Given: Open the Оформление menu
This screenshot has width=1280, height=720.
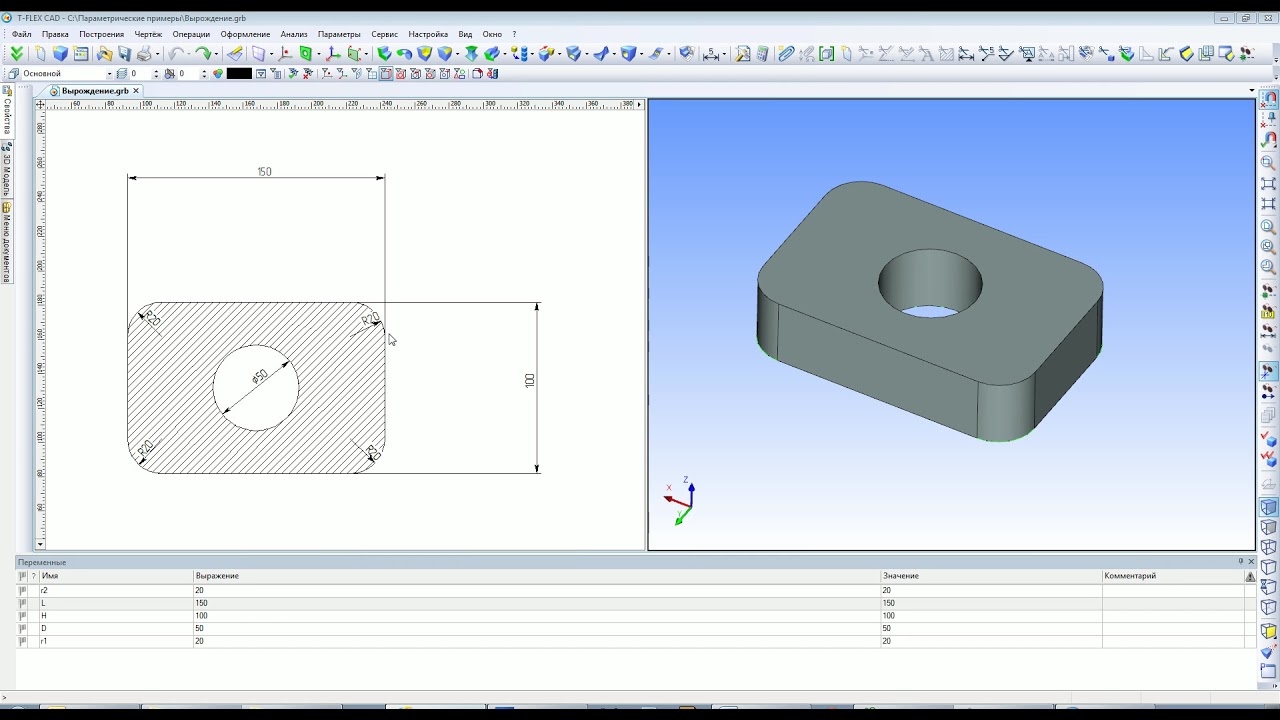Looking at the screenshot, I should pos(245,34).
